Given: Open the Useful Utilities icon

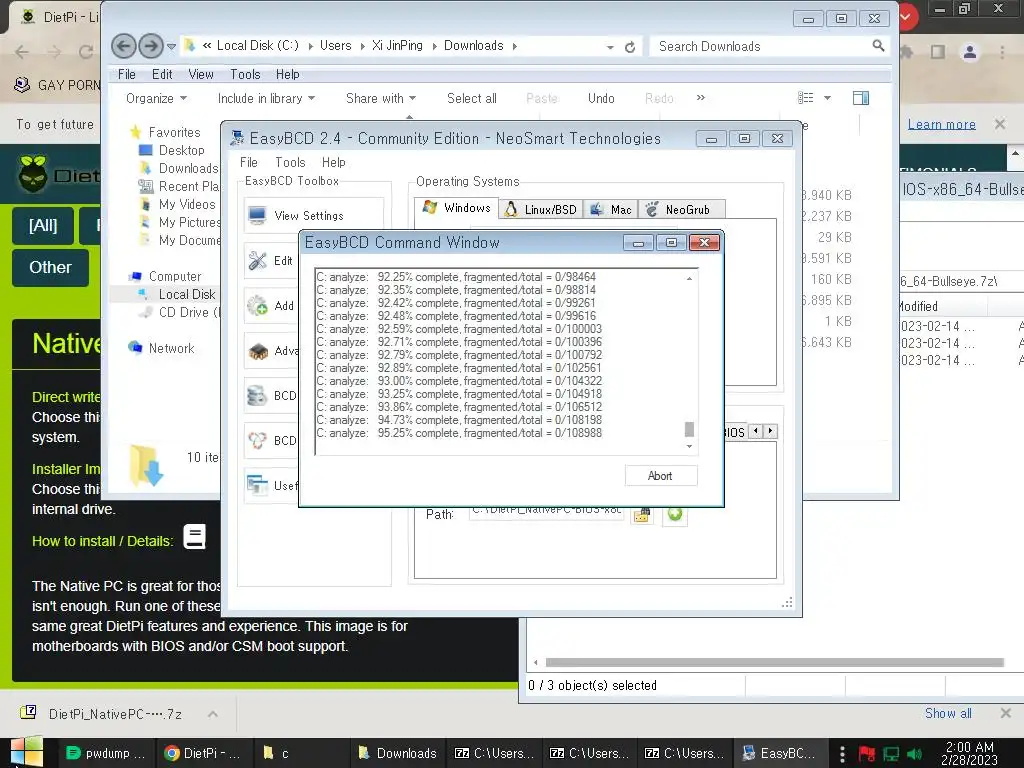Looking at the screenshot, I should tap(257, 485).
